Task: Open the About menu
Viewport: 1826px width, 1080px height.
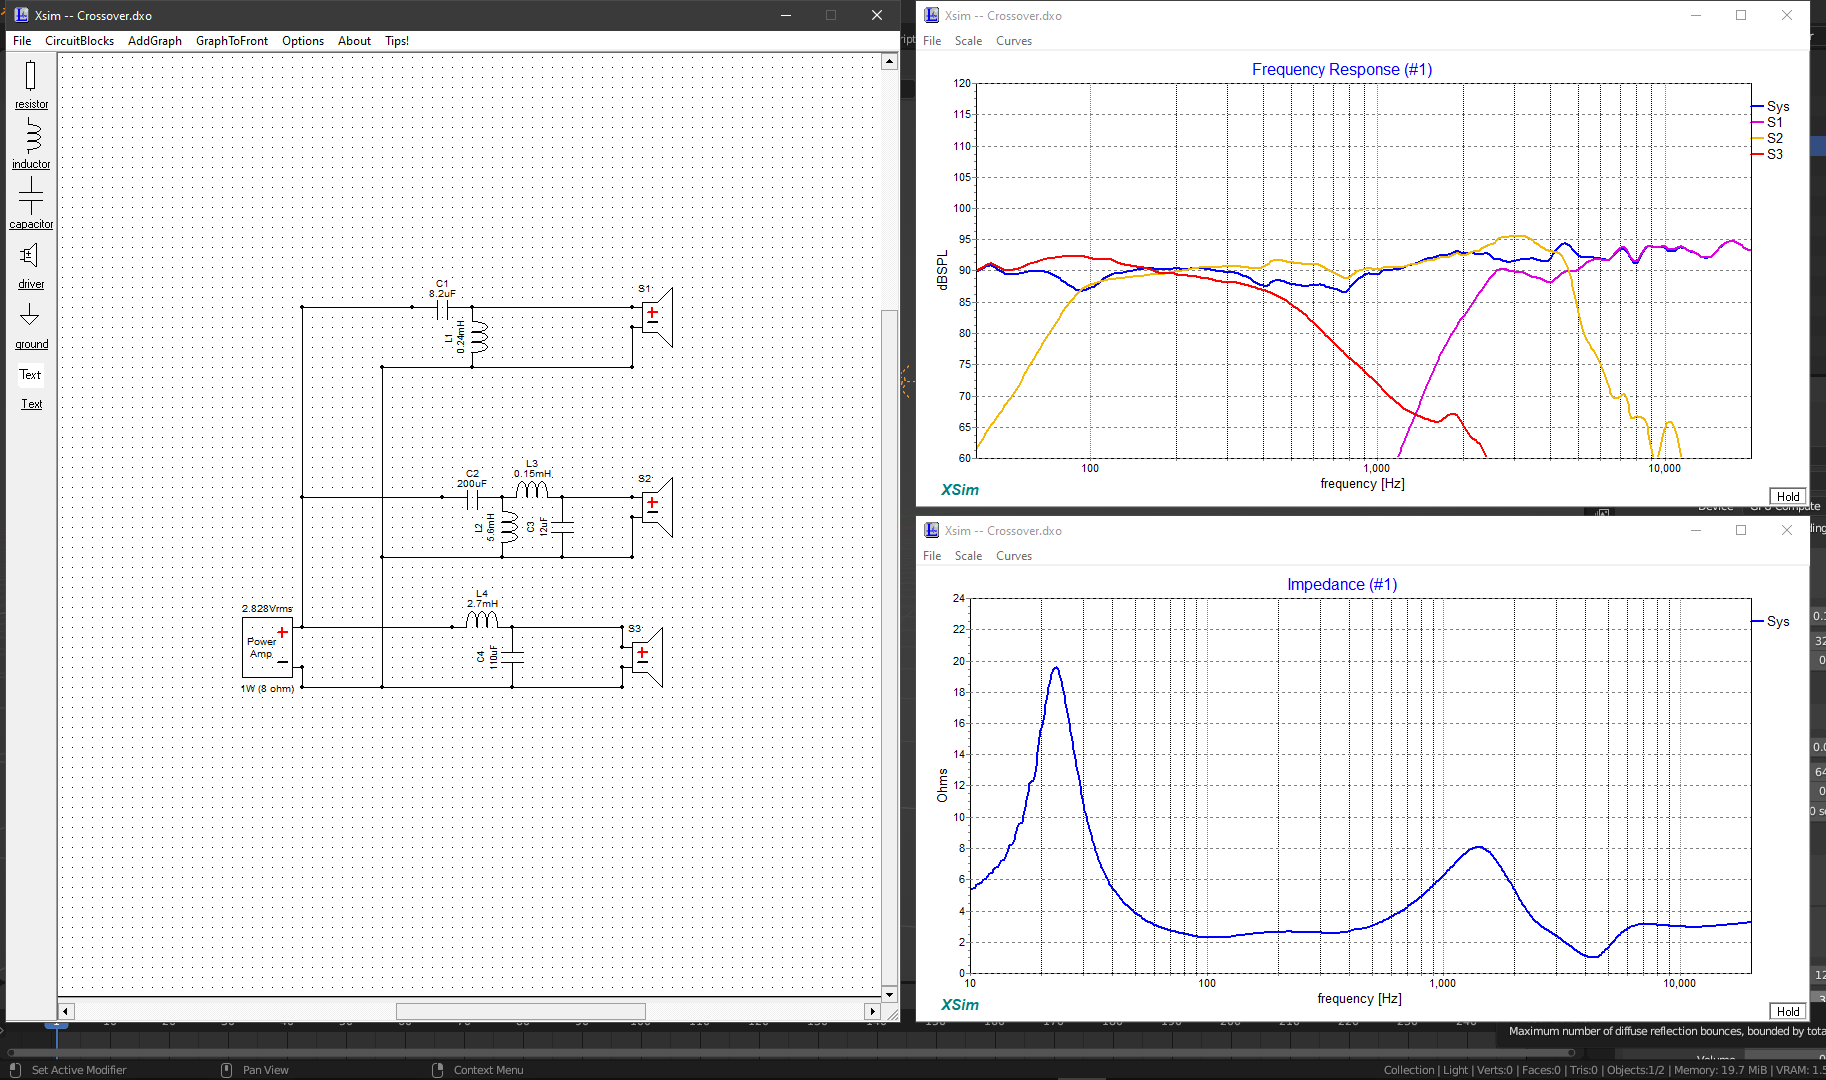Action: click(x=354, y=41)
